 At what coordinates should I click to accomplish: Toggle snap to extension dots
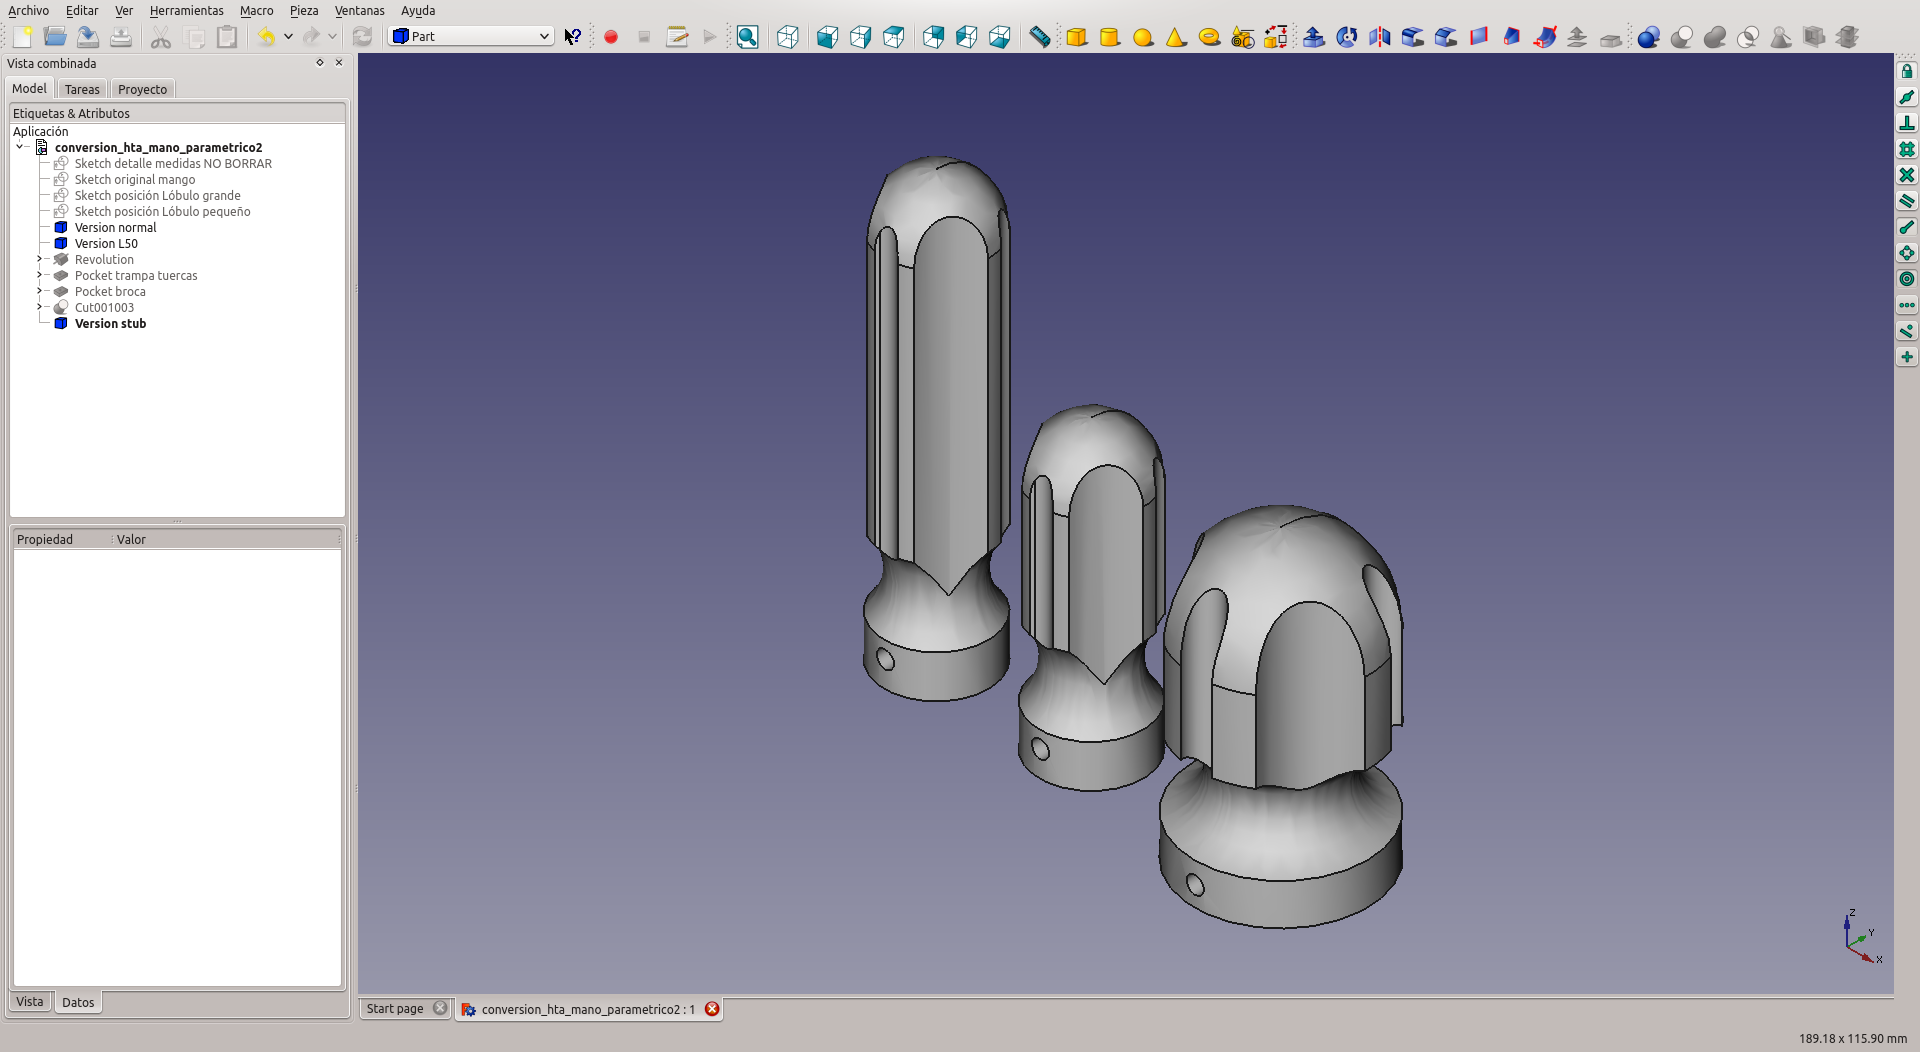tap(1907, 305)
